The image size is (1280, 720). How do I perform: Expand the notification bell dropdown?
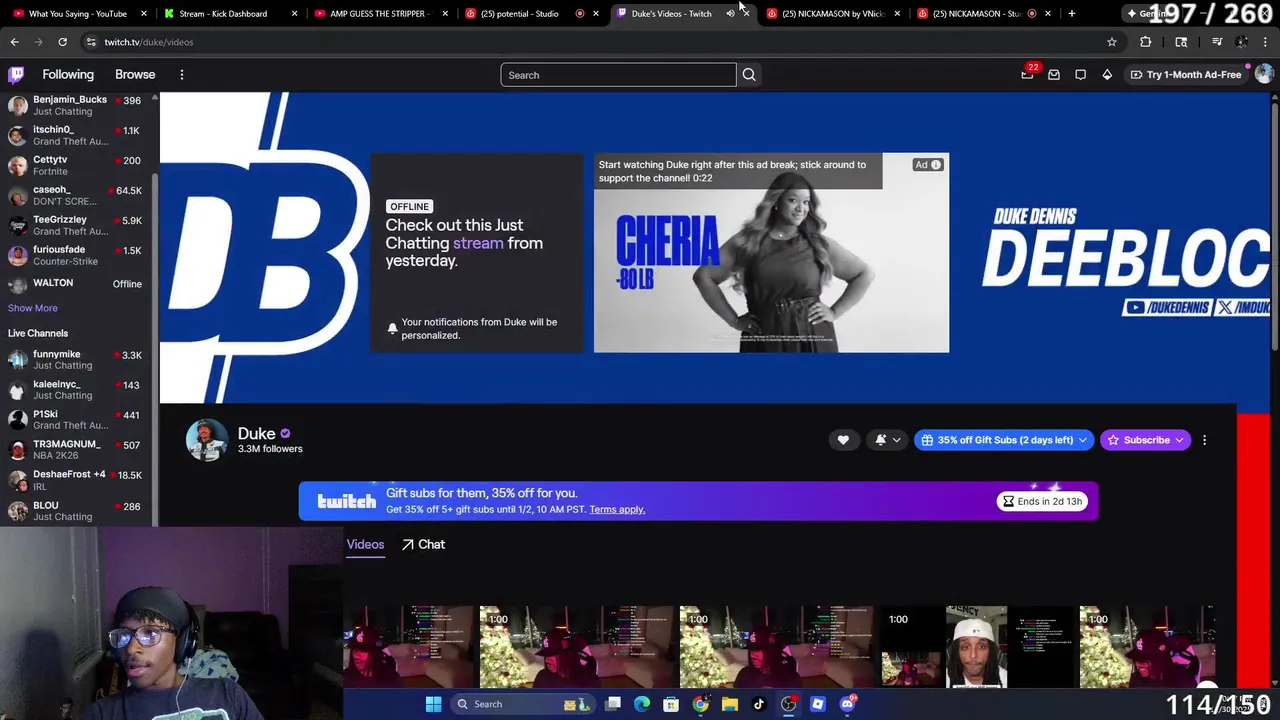click(896, 440)
